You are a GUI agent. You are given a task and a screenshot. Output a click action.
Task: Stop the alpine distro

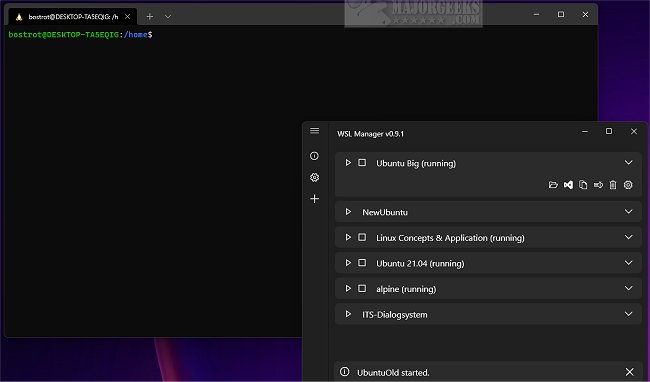[x=362, y=288]
